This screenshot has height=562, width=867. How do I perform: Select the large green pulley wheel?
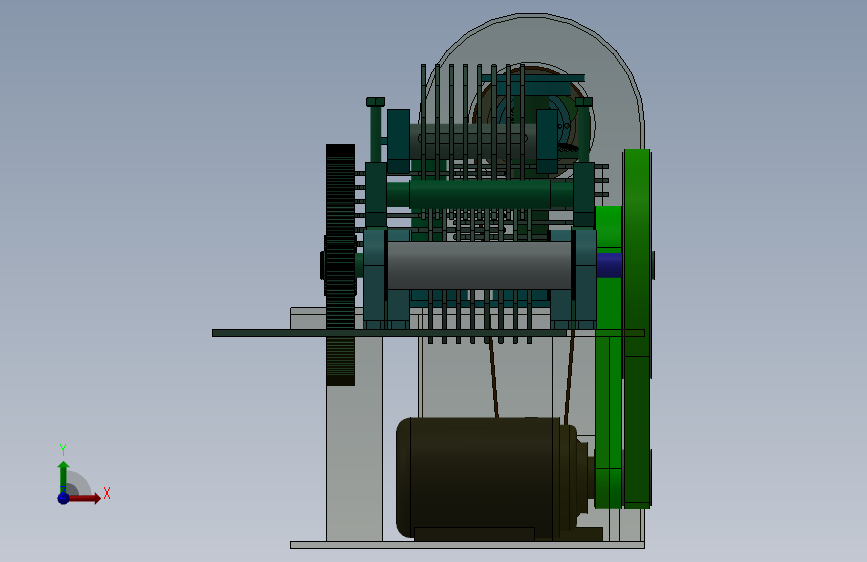(x=637, y=328)
